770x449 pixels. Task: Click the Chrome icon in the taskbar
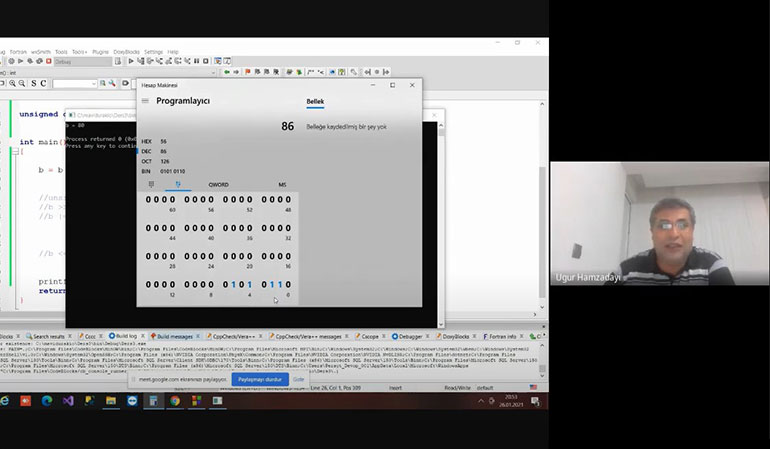[174, 401]
